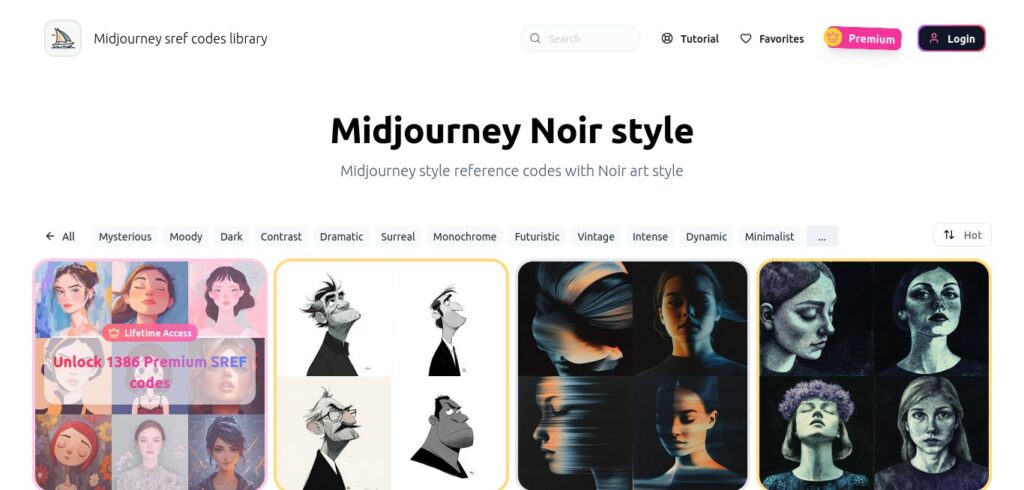This screenshot has height=490, width=1024.
Task: Open the caricature men sketches thumbnail card
Action: click(391, 374)
